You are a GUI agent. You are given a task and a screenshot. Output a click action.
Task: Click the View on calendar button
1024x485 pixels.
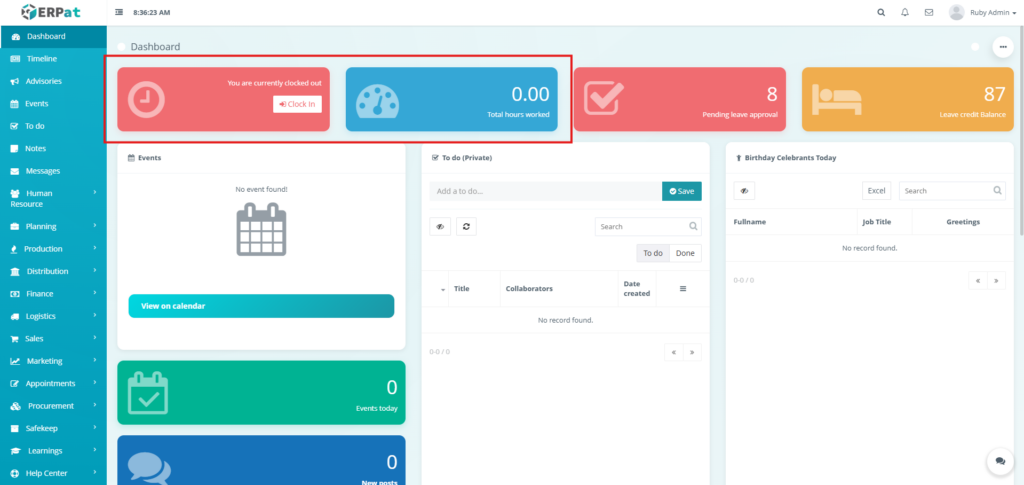pos(261,306)
